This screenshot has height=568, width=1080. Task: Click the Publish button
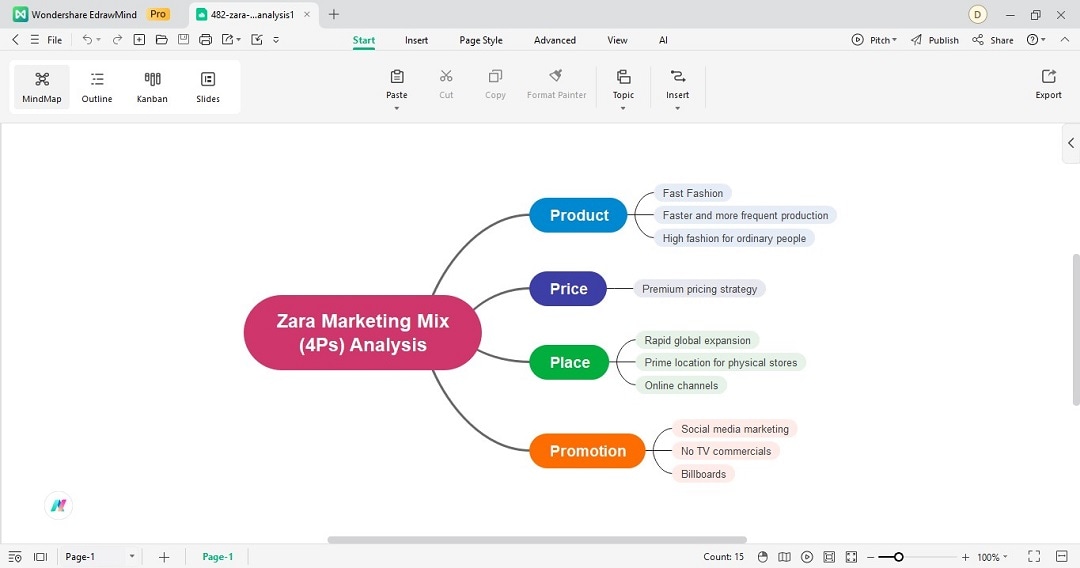[x=935, y=40]
